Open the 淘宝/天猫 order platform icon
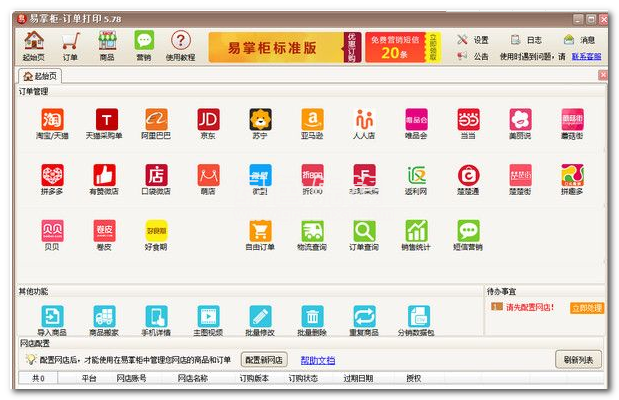The image size is (619, 400). pos(52,120)
